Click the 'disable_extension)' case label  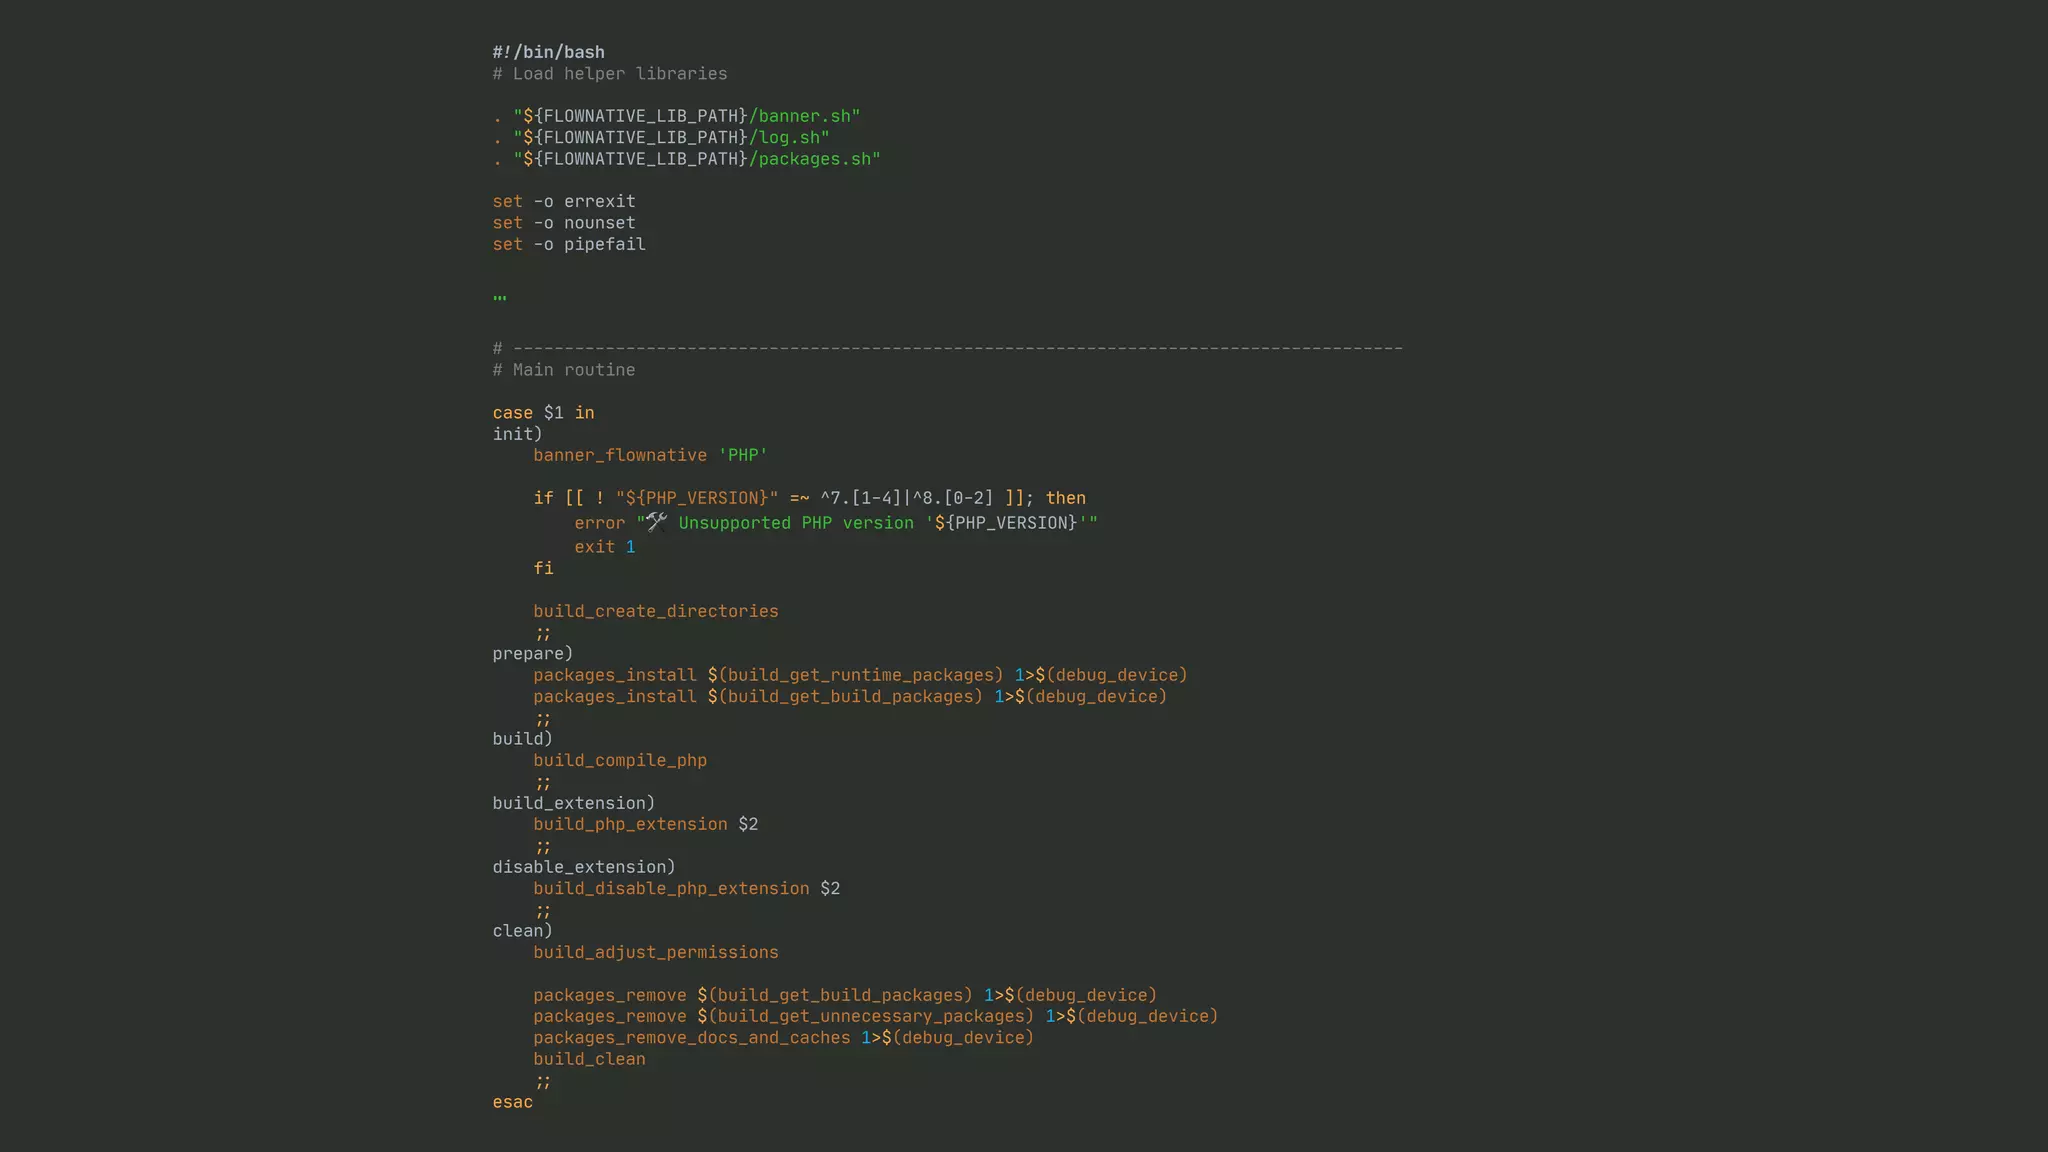click(x=584, y=867)
